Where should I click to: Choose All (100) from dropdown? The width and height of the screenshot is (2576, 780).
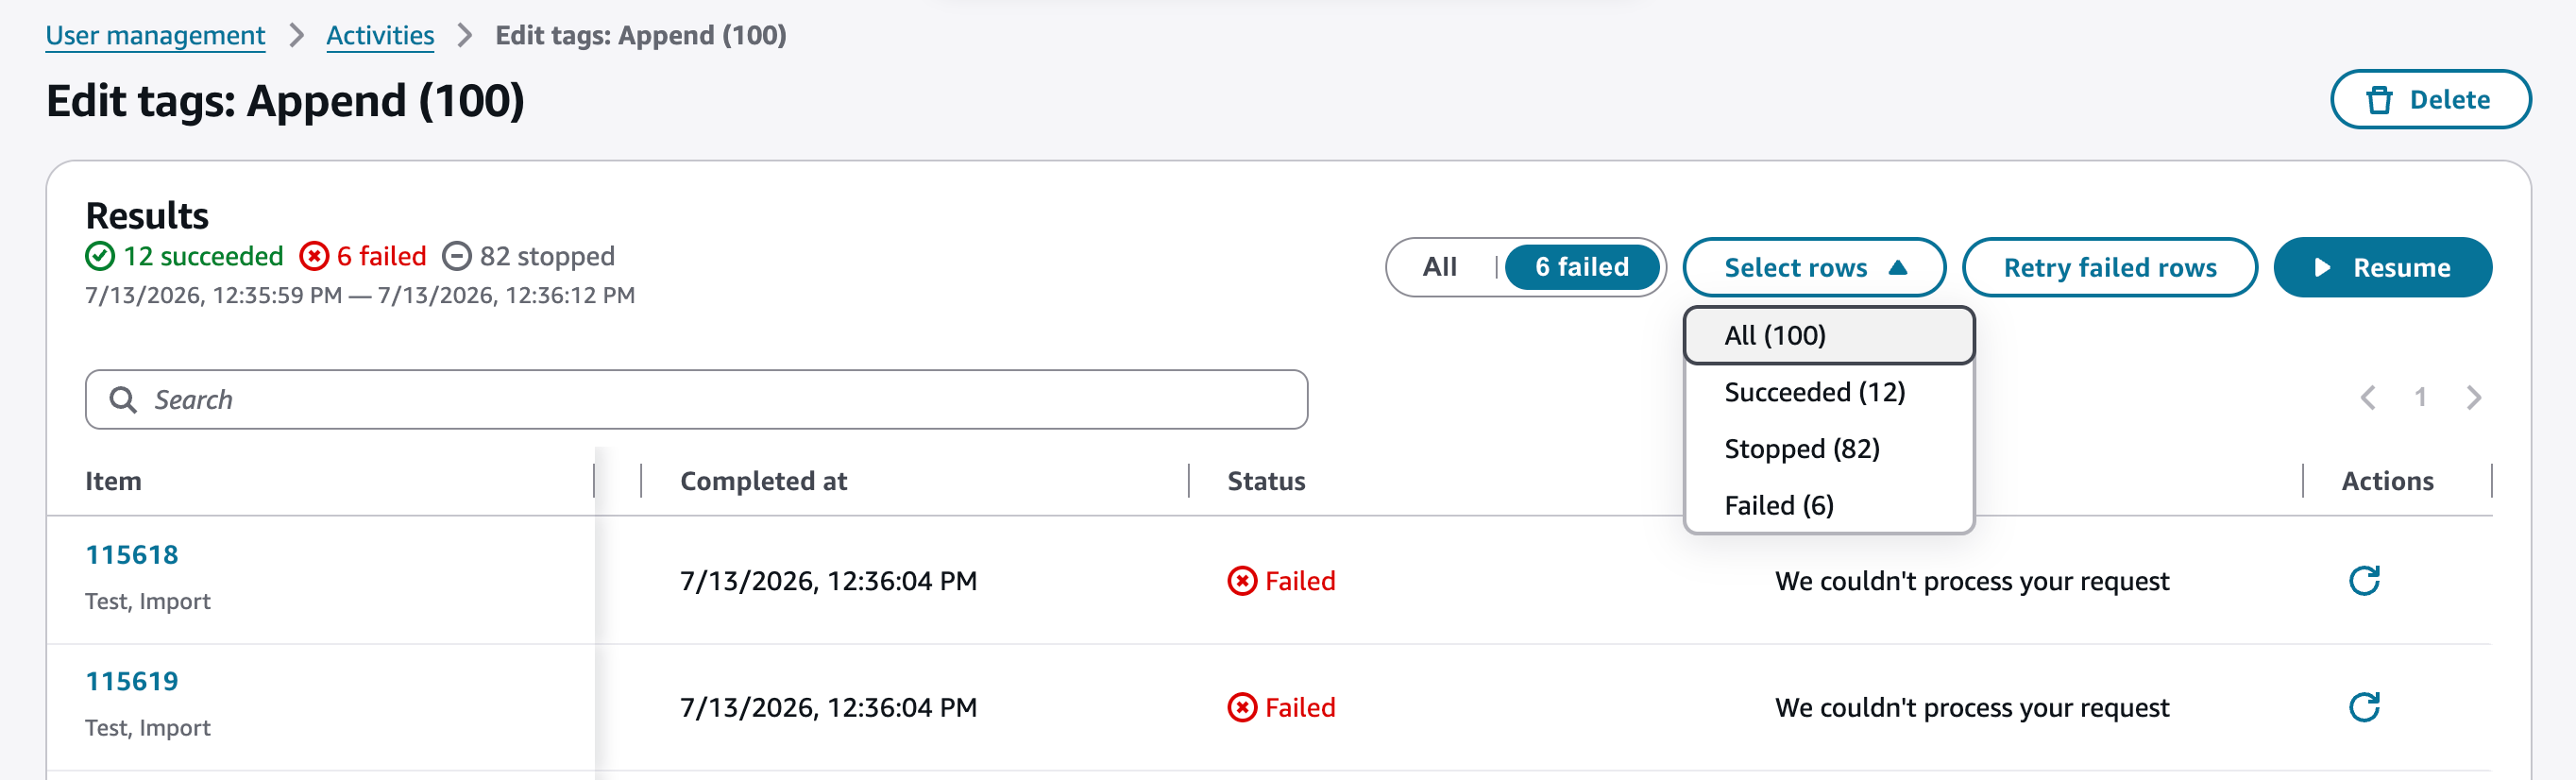1828,335
